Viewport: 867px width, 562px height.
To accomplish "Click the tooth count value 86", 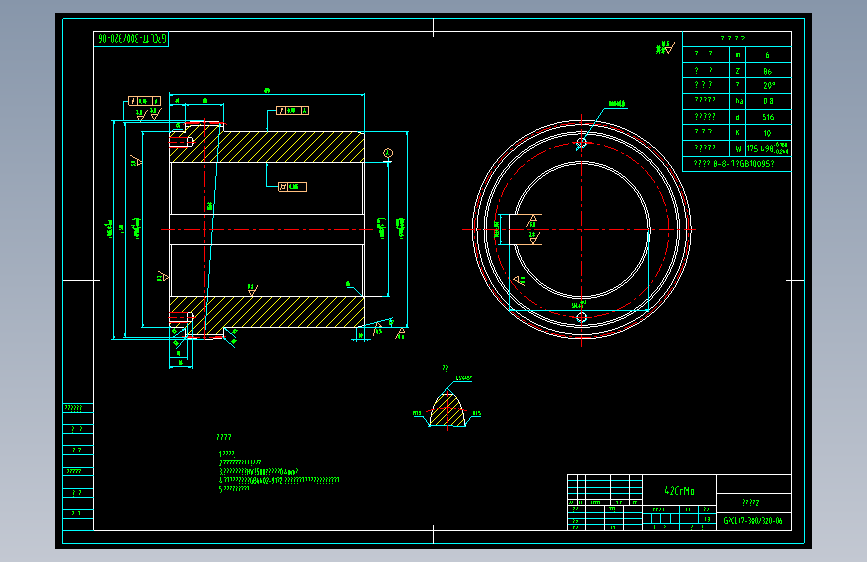I will click(x=767, y=71).
